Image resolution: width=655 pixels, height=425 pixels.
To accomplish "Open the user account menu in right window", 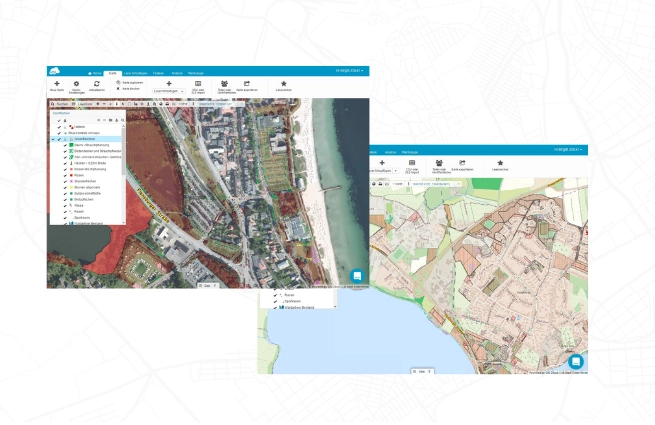I will click(568, 150).
